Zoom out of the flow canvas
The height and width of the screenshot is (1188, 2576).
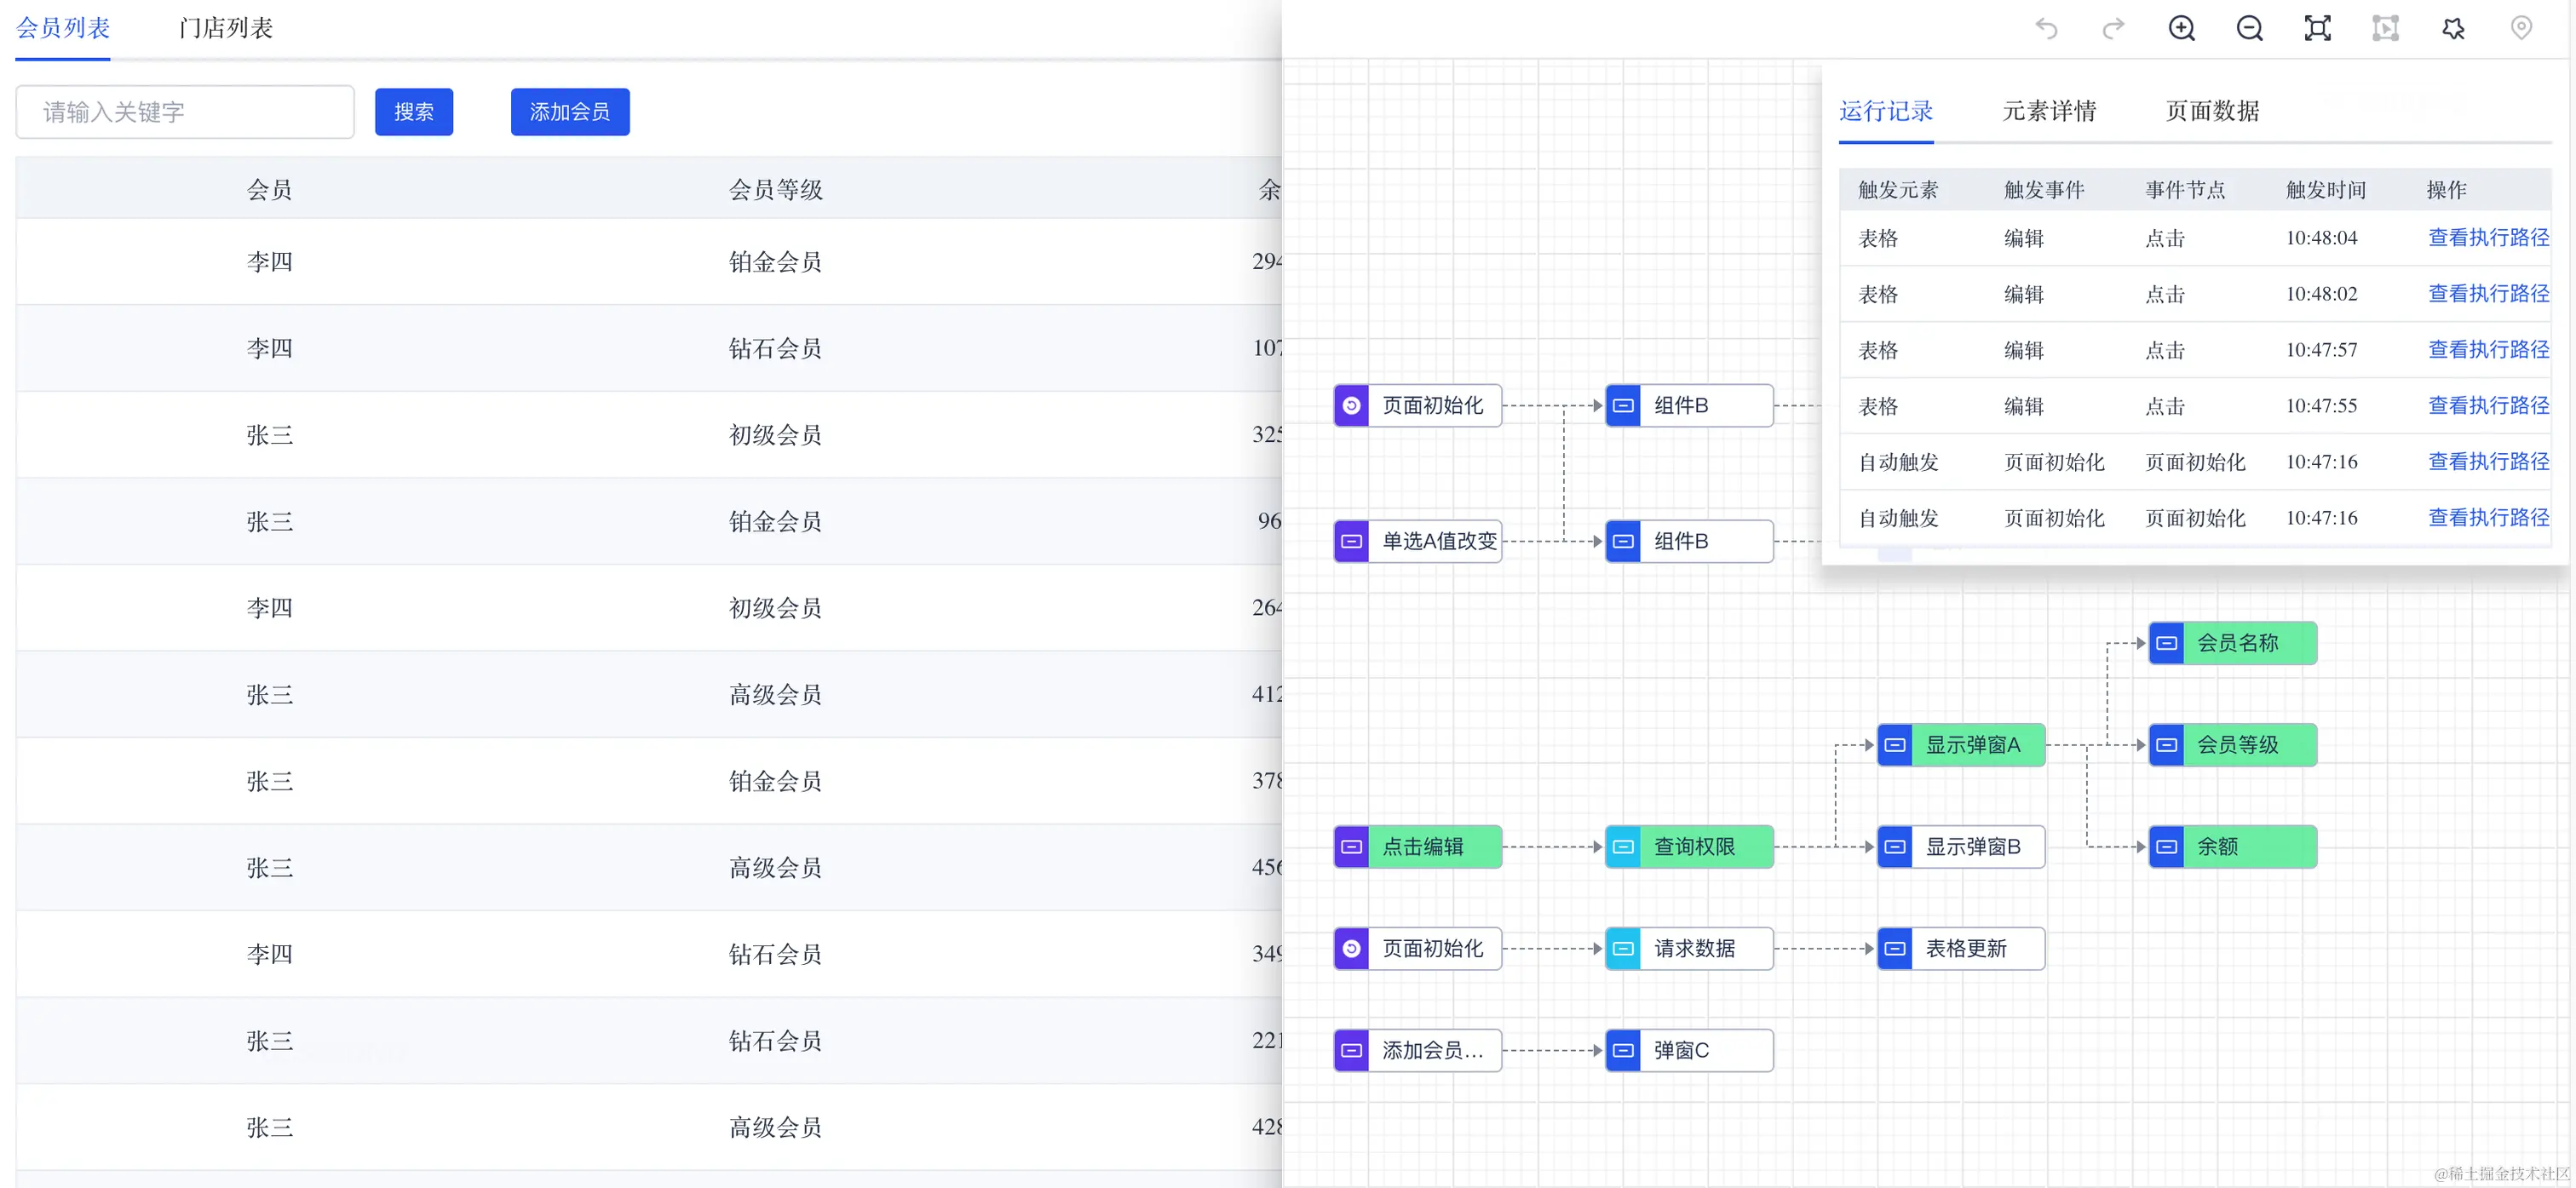tap(2249, 28)
